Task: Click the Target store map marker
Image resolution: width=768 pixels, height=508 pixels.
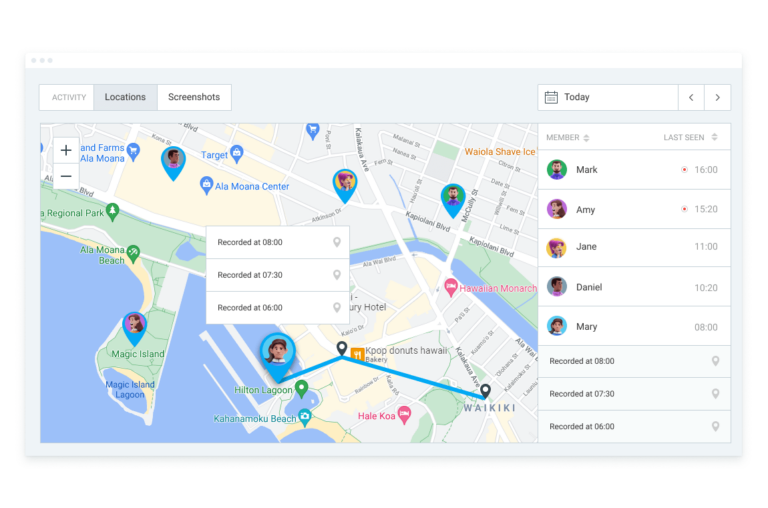Action: [x=237, y=153]
